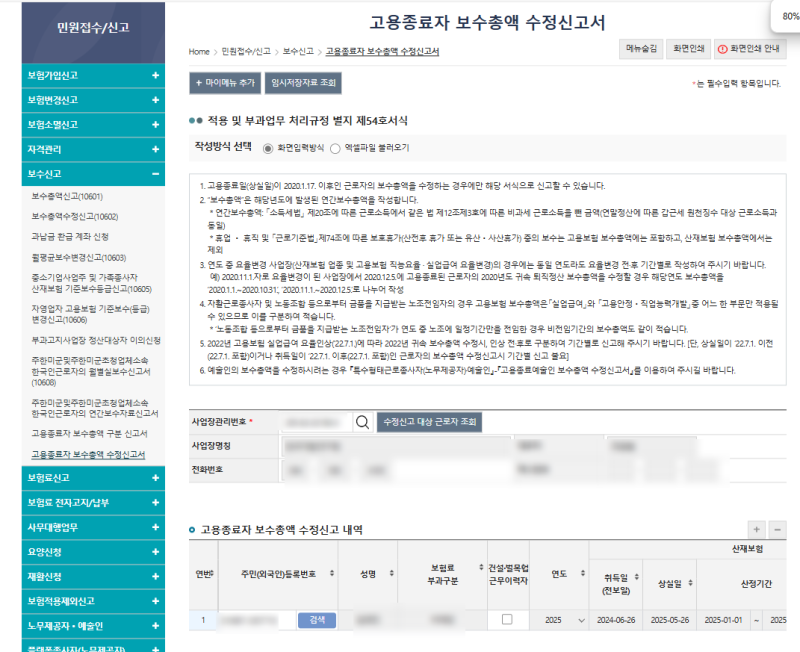Sort by 취득일(전보일) column arrows
The image size is (800, 652).
coord(637,577)
